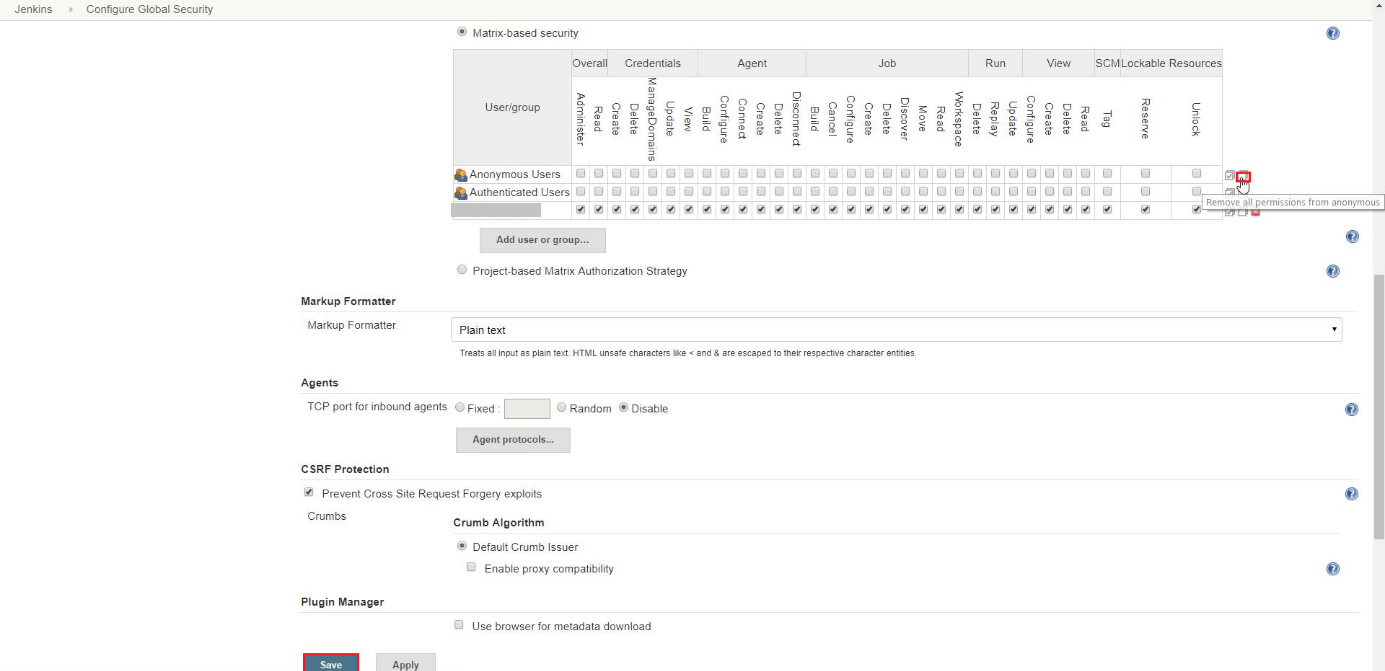Click the remove-all permissions icon for Anonymous Users
This screenshot has height=671, width=1385.
[x=1243, y=176]
